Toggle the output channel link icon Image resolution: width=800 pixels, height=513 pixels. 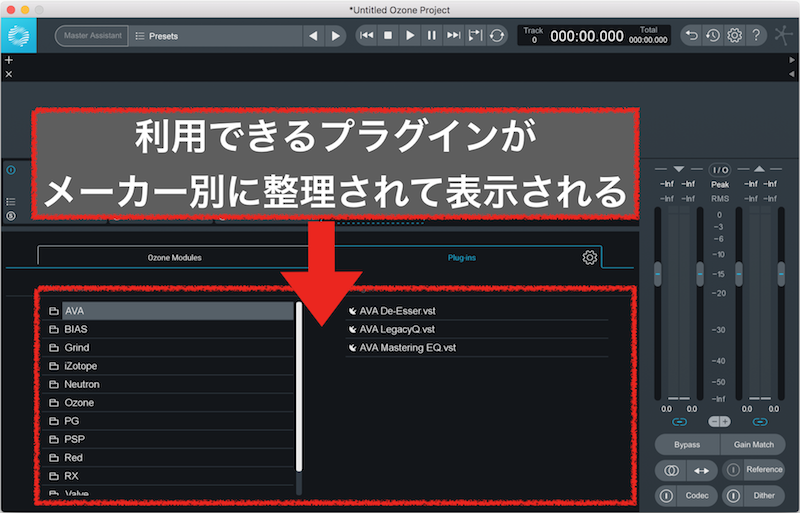tap(760, 422)
